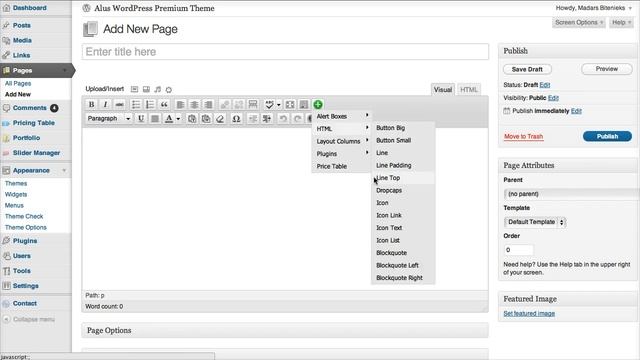Expand the Layout Columns submenu

[342, 141]
